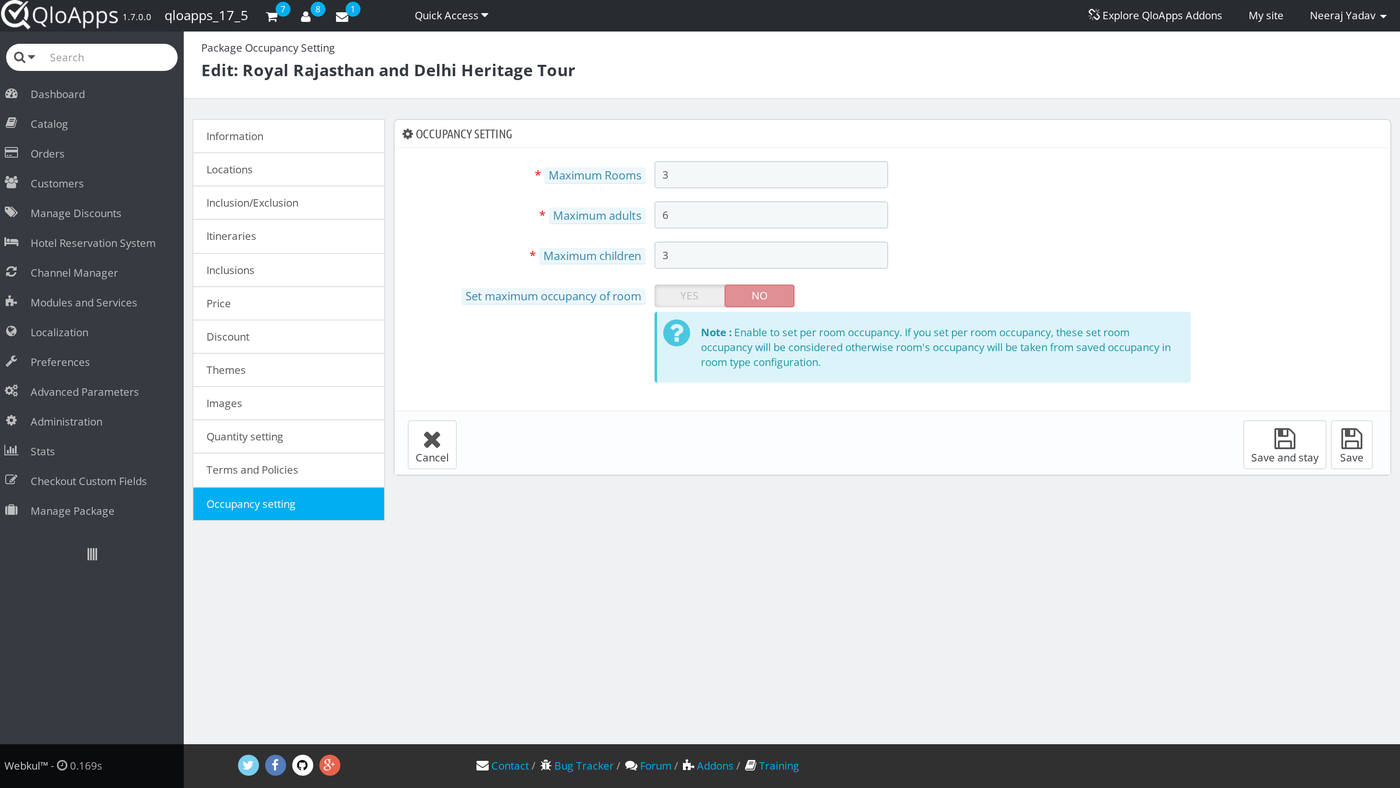The height and width of the screenshot is (788, 1400).
Task: Click the QloApps logo
Action: click(x=60, y=15)
